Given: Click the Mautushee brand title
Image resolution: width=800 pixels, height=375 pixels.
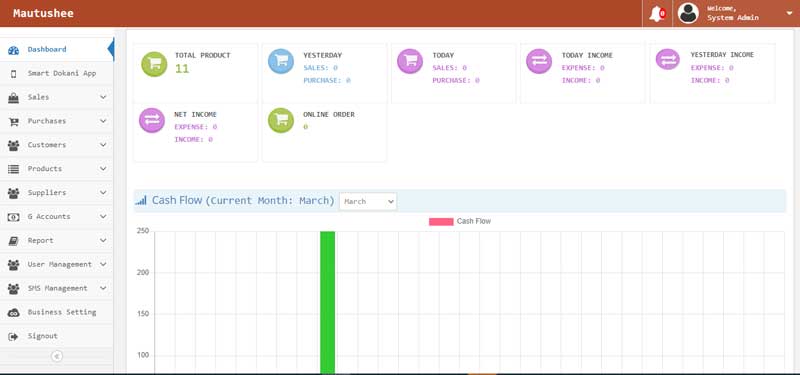Looking at the screenshot, I should 43,13.
